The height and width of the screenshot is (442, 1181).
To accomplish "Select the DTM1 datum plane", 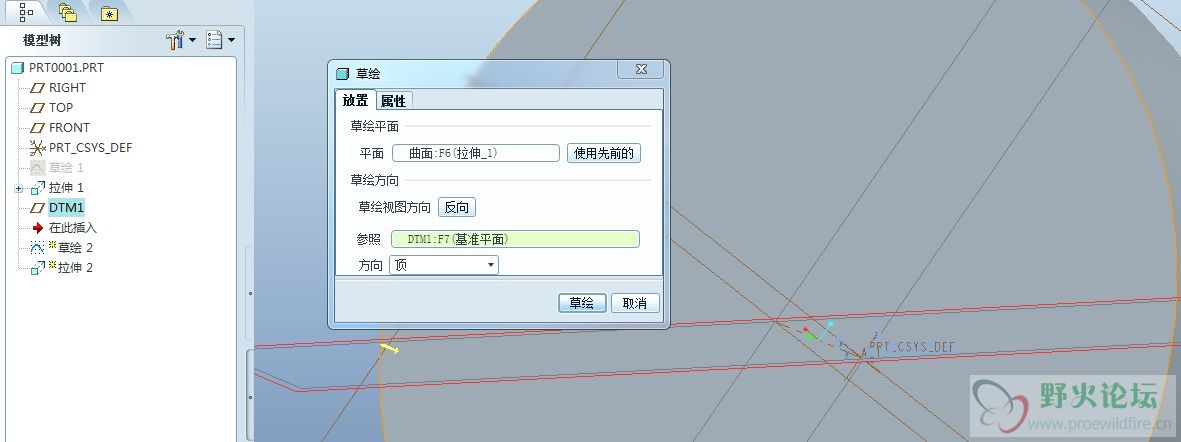I will point(66,207).
